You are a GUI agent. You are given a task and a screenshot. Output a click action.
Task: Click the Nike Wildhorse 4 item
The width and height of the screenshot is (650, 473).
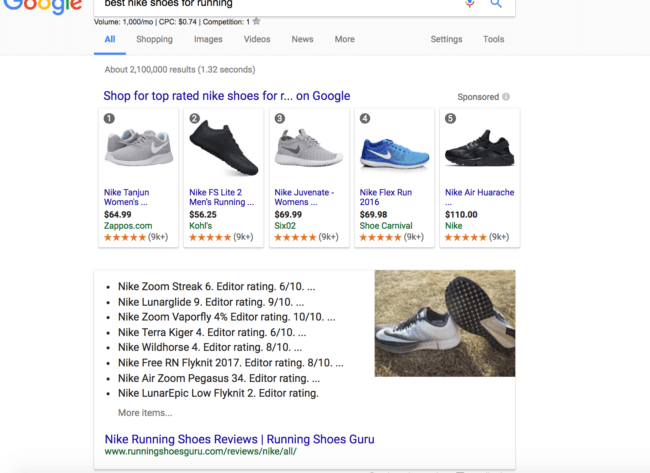pyautogui.click(x=210, y=347)
